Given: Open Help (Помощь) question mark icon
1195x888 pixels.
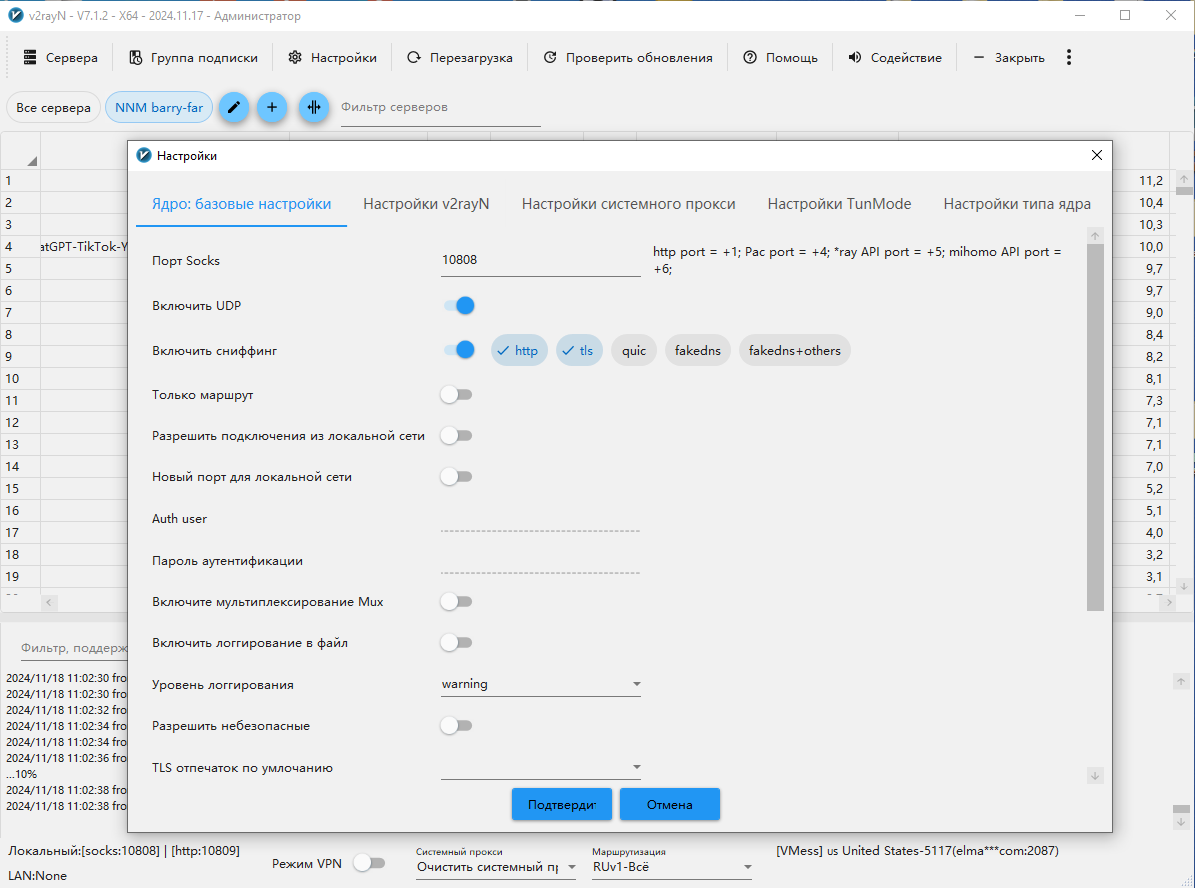Looking at the screenshot, I should [x=750, y=58].
